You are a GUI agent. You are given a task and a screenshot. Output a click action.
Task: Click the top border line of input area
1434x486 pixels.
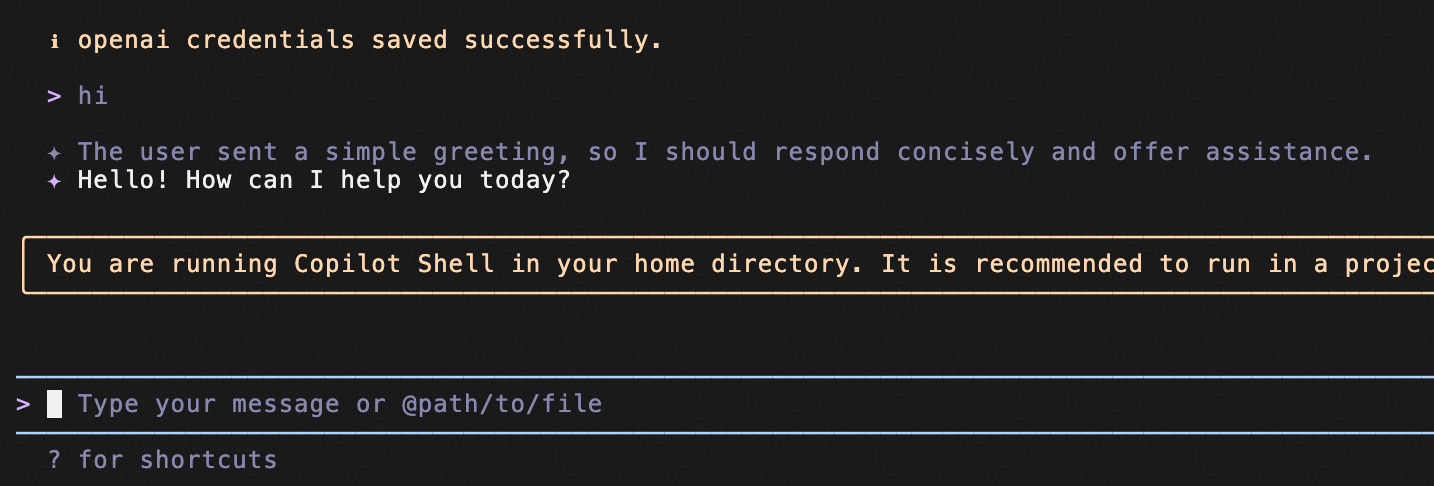(x=725, y=377)
